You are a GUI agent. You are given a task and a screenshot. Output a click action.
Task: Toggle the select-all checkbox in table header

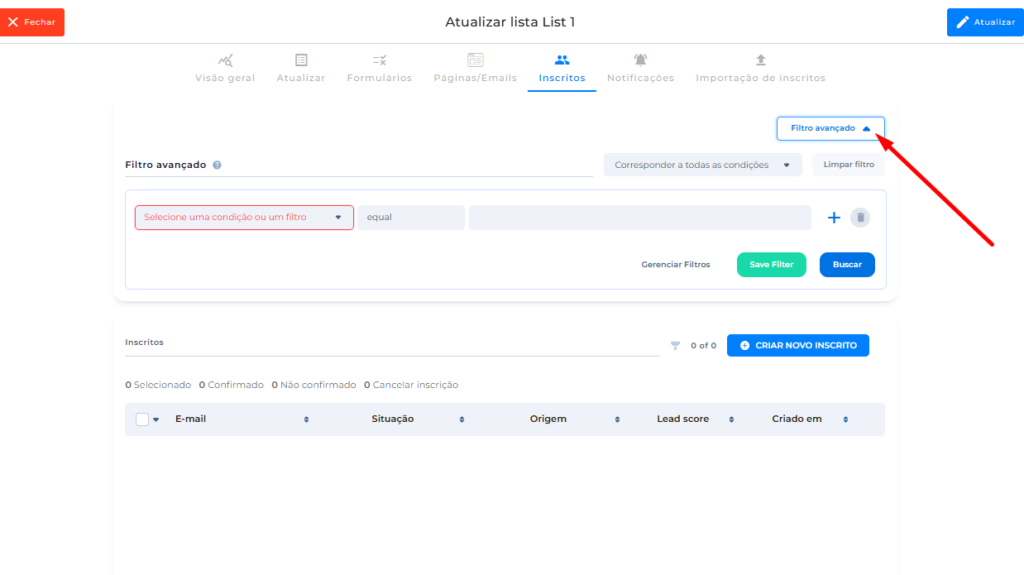tap(142, 420)
